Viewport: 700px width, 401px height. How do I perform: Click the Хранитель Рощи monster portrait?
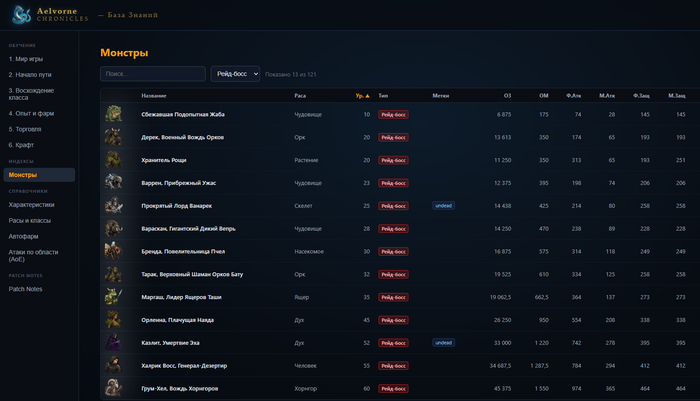point(113,159)
